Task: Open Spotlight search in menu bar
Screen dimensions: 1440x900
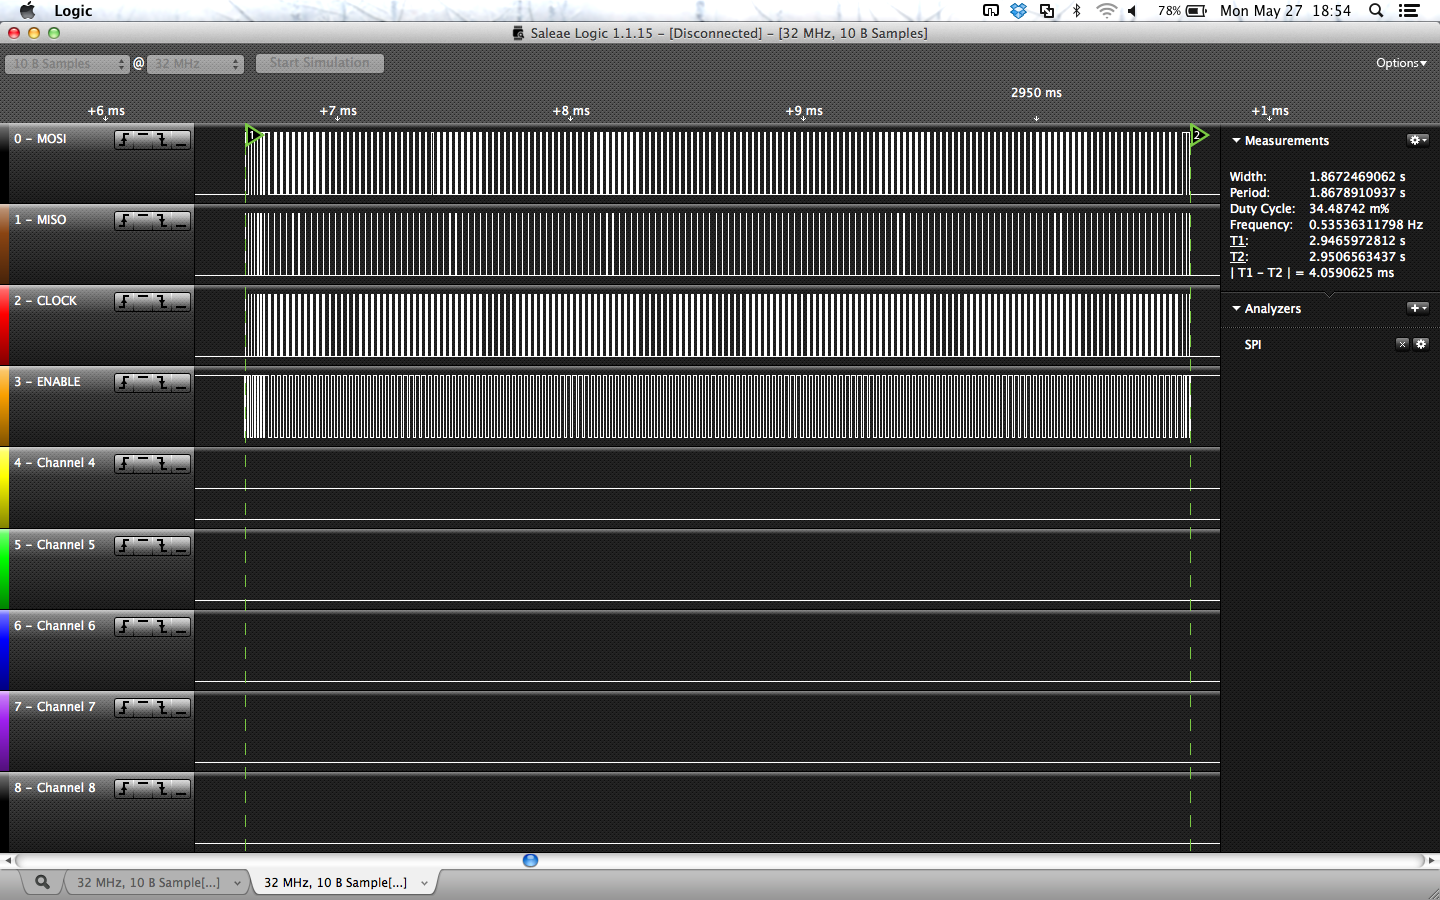Action: [1376, 10]
